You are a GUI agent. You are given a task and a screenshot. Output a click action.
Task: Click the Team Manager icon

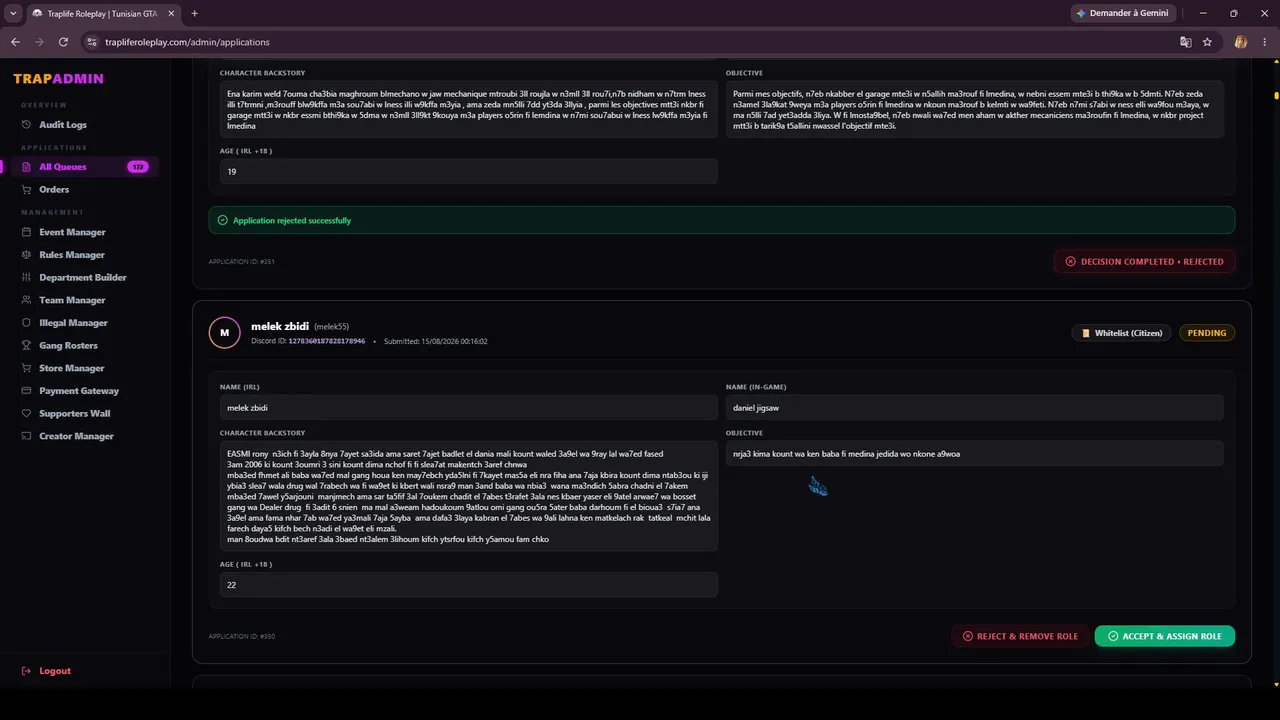(27, 300)
